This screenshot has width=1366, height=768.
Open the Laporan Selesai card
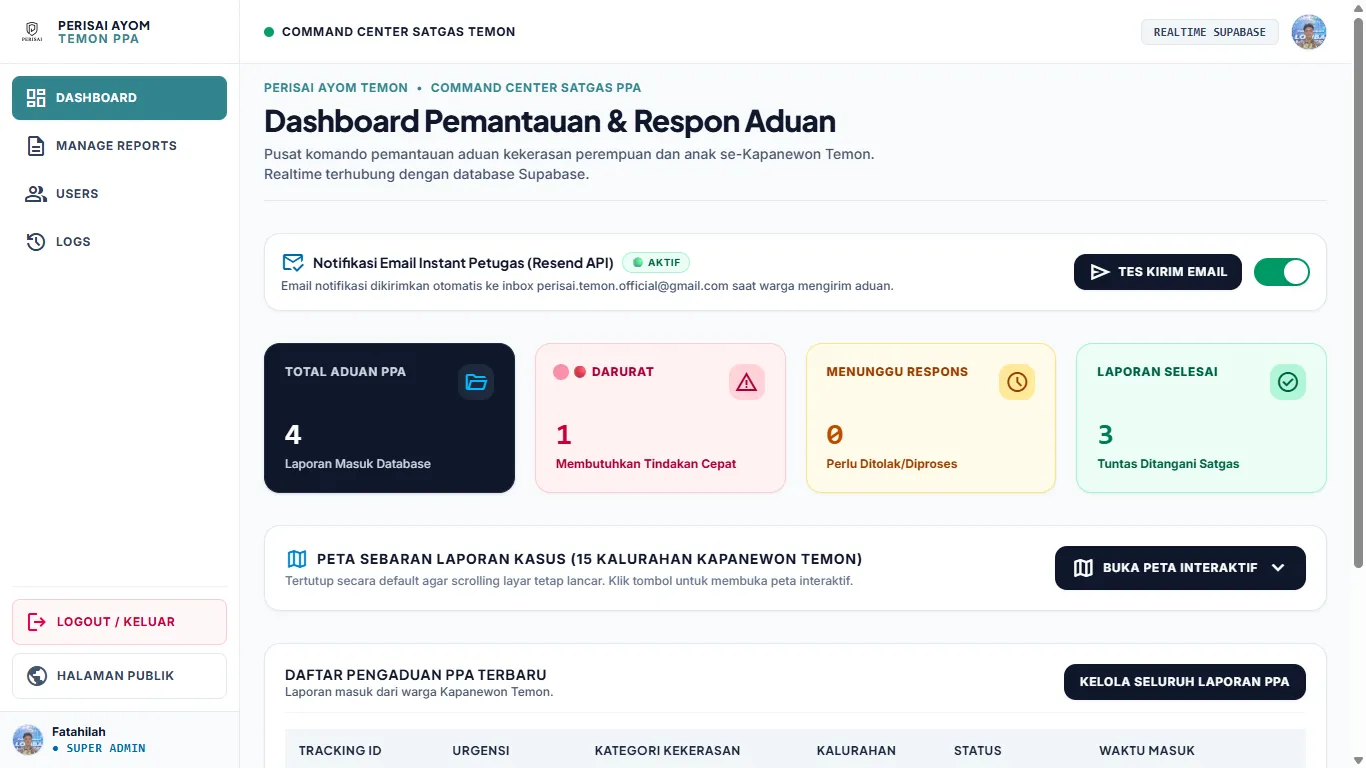click(x=1201, y=418)
